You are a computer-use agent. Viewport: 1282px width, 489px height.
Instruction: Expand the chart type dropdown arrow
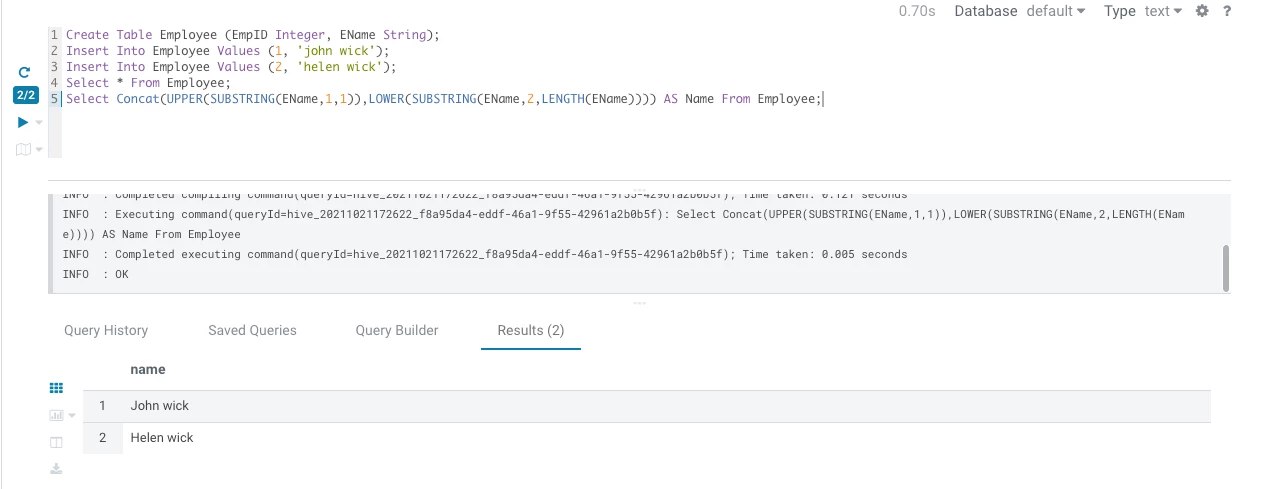(x=72, y=416)
